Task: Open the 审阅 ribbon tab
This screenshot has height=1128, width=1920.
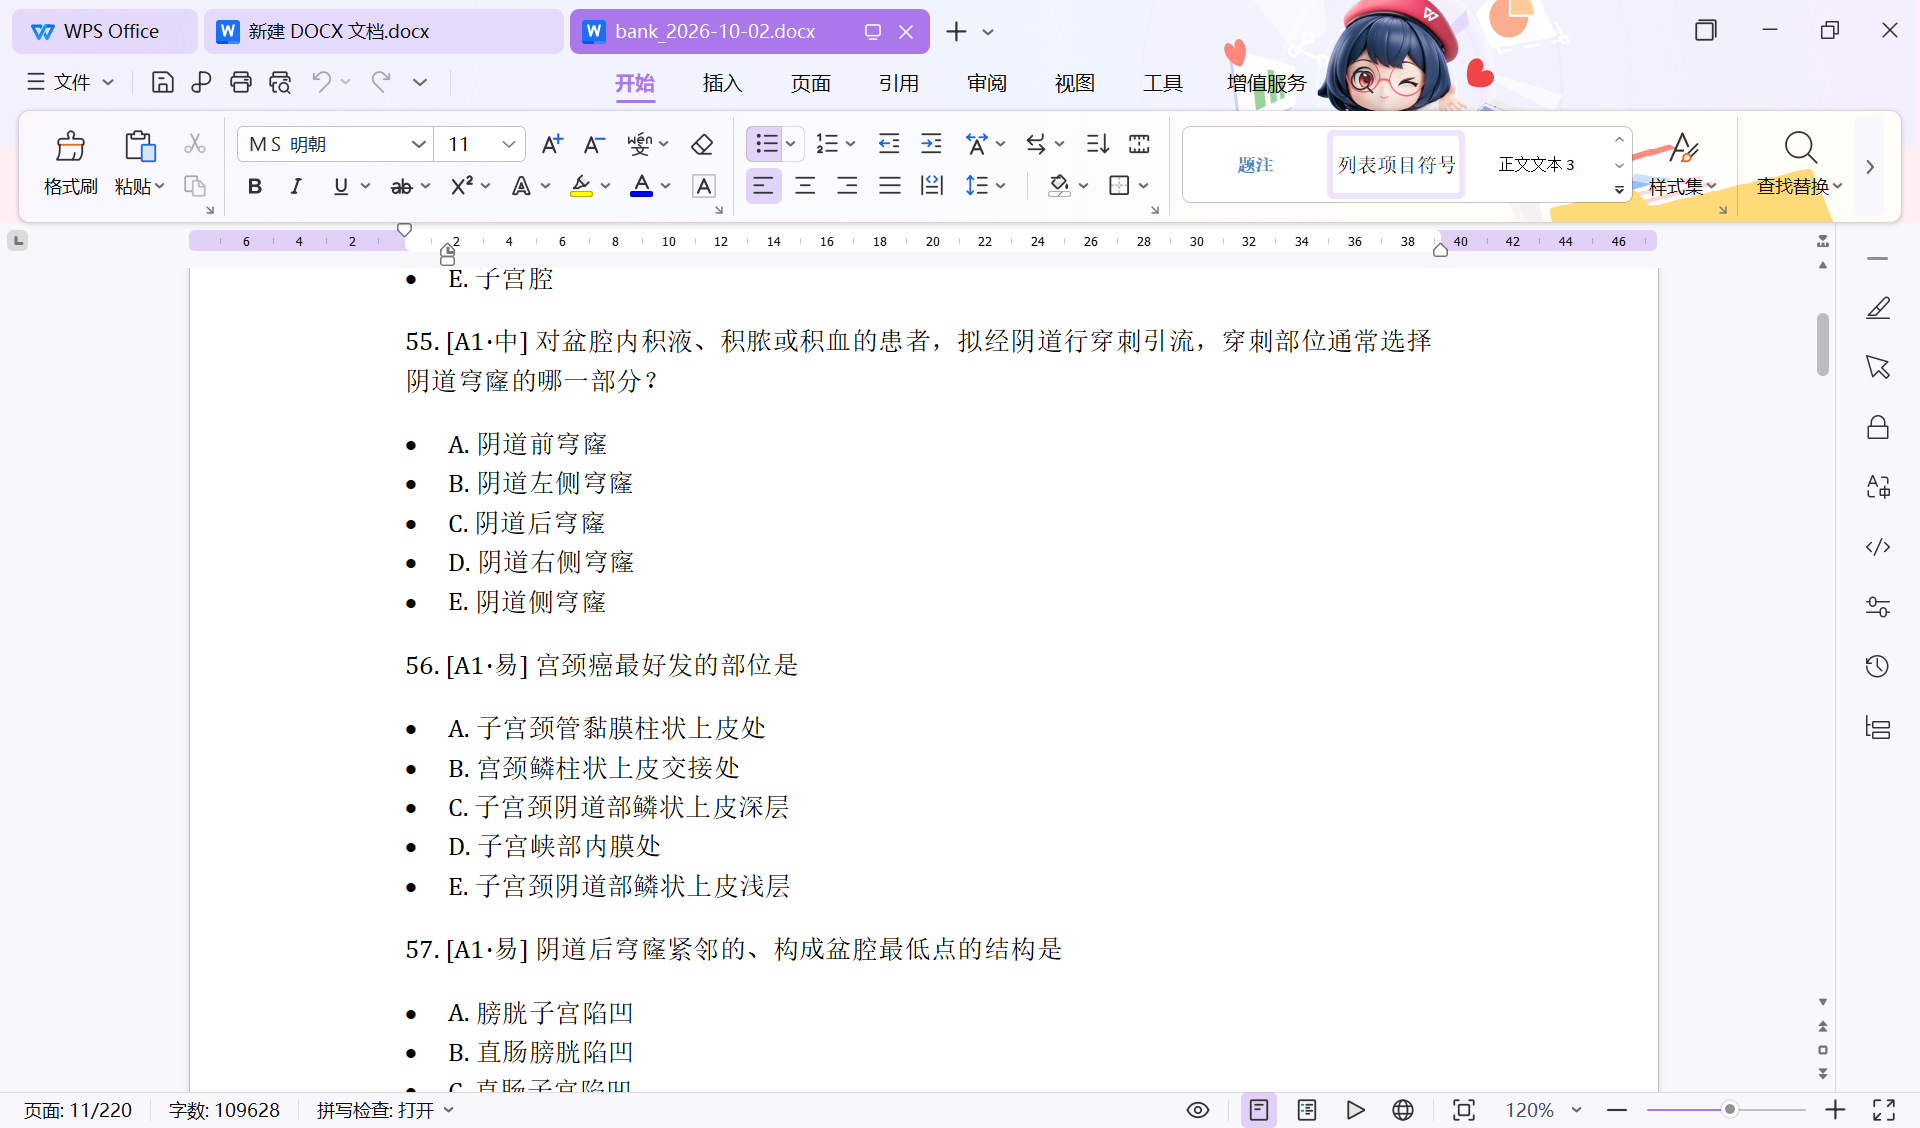Action: tap(986, 83)
